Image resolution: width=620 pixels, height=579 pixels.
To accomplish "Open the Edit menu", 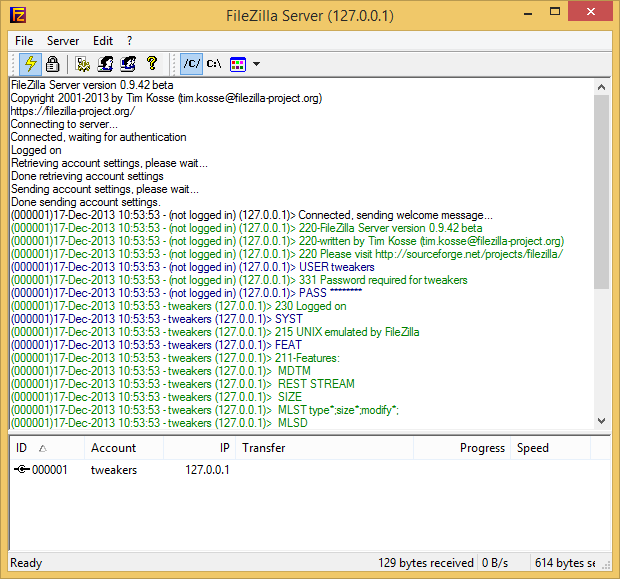I will click(103, 41).
